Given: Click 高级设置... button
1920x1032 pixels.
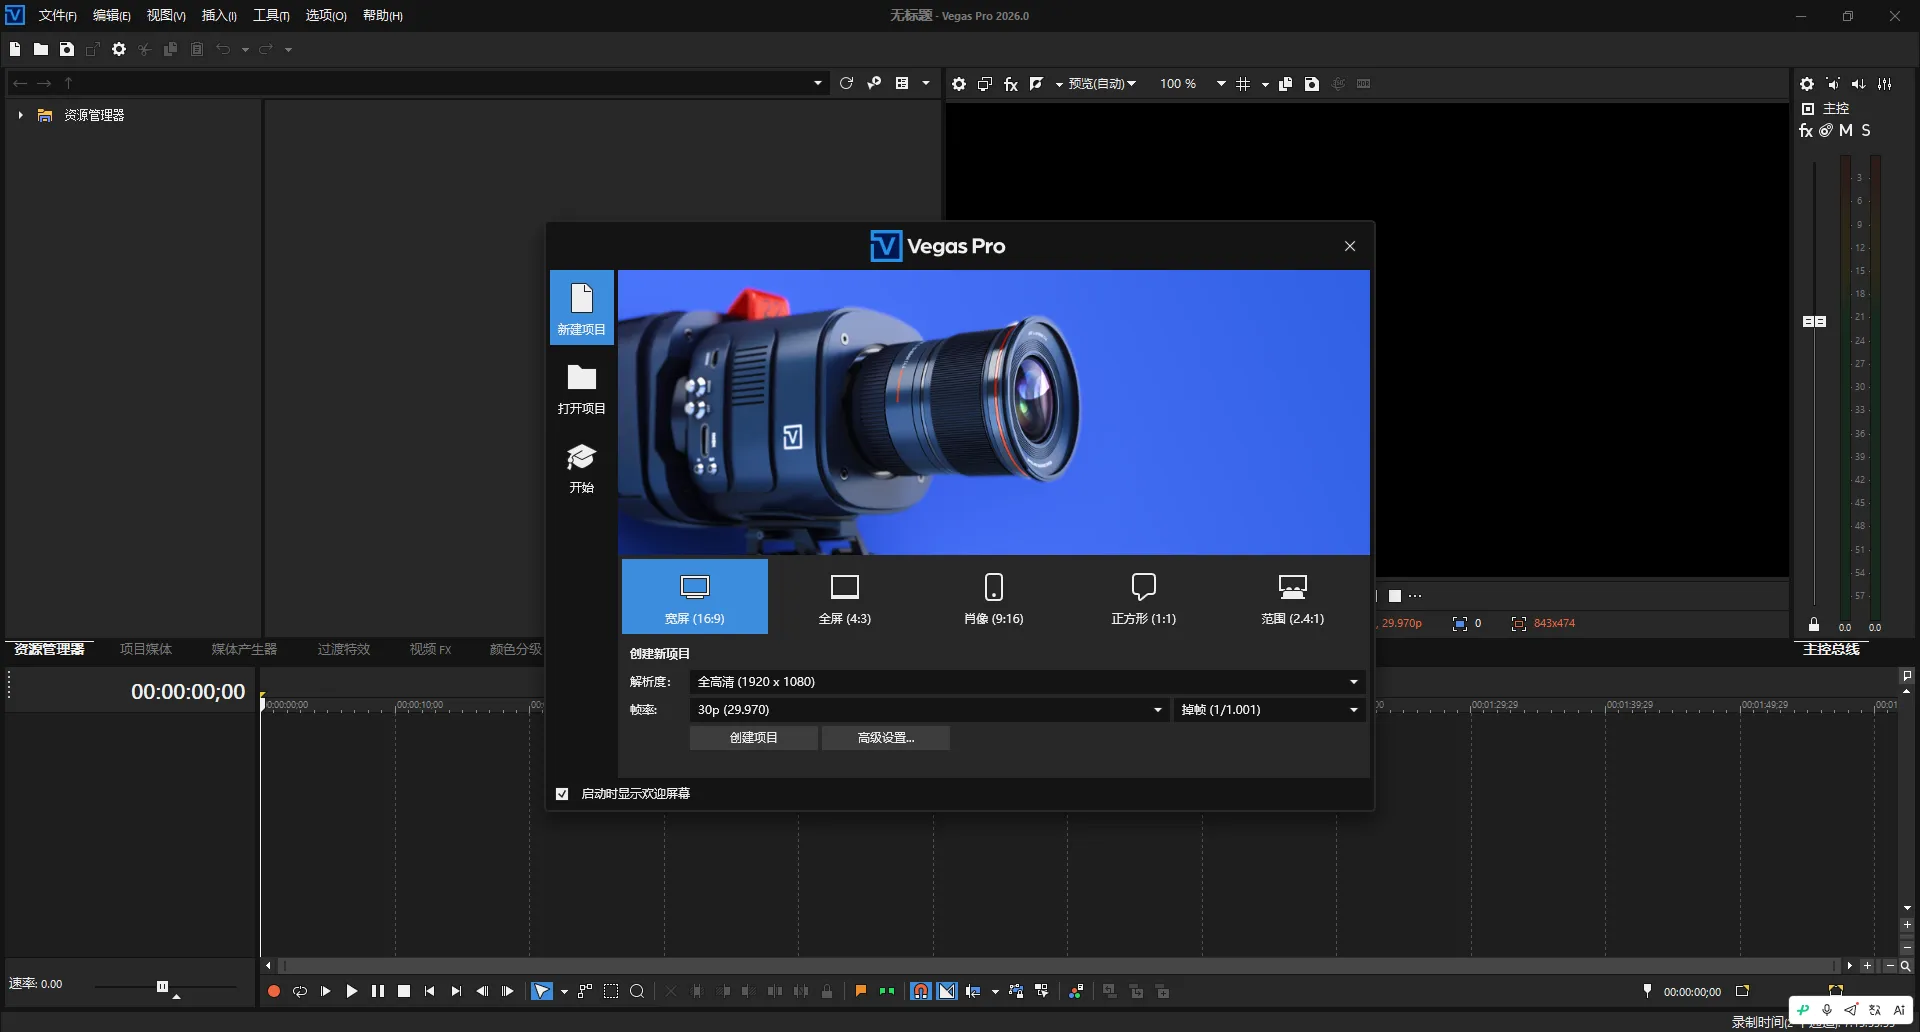Looking at the screenshot, I should tap(886, 738).
